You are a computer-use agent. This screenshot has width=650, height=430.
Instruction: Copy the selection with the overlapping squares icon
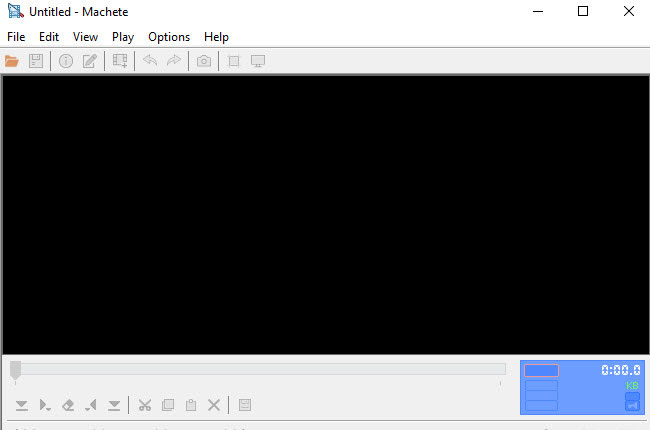pyautogui.click(x=168, y=405)
